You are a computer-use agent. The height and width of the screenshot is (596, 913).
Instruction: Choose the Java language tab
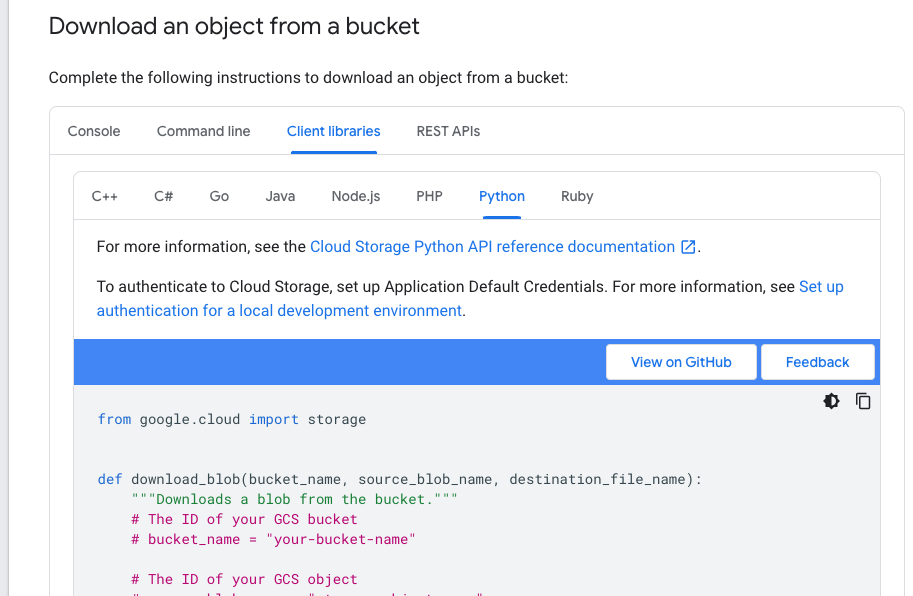[280, 197]
